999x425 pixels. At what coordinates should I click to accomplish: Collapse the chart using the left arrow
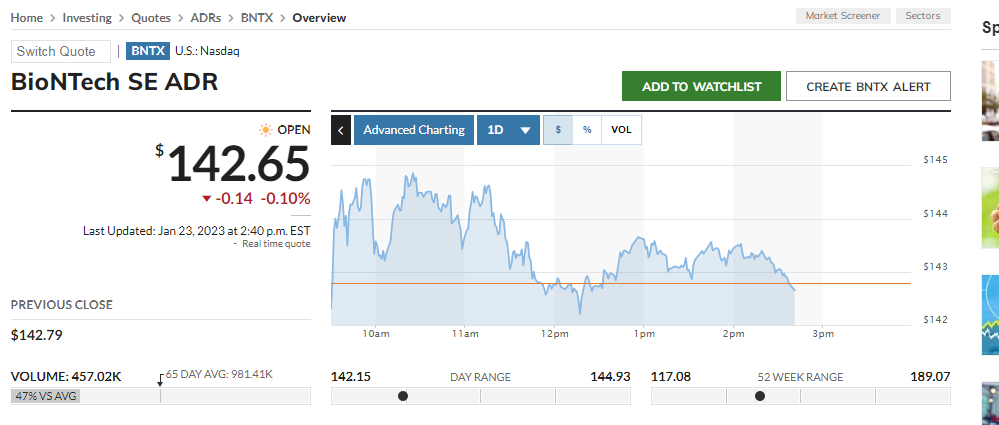tap(341, 130)
